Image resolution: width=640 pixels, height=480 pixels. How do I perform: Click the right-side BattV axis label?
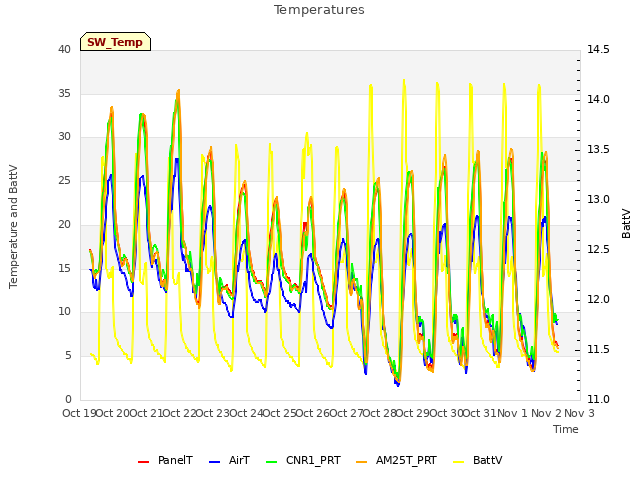pyautogui.click(x=626, y=224)
